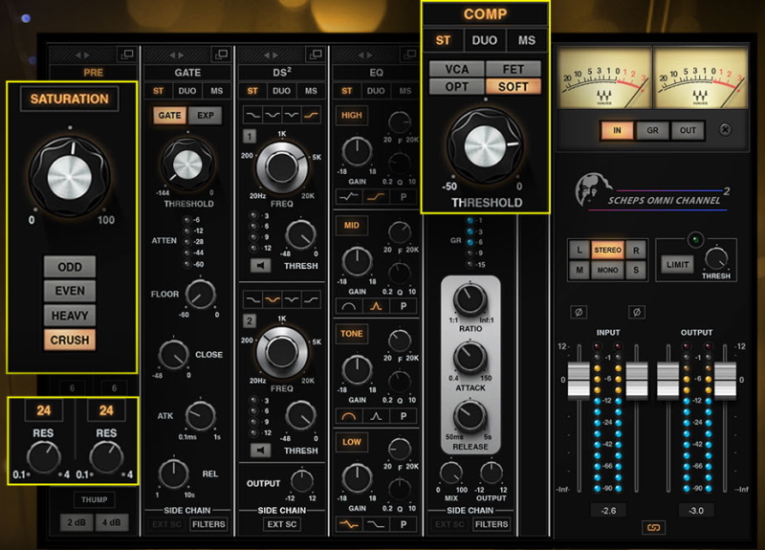This screenshot has width=765, height=550.
Task: Select the SOFT compressor type
Action: 513,87
